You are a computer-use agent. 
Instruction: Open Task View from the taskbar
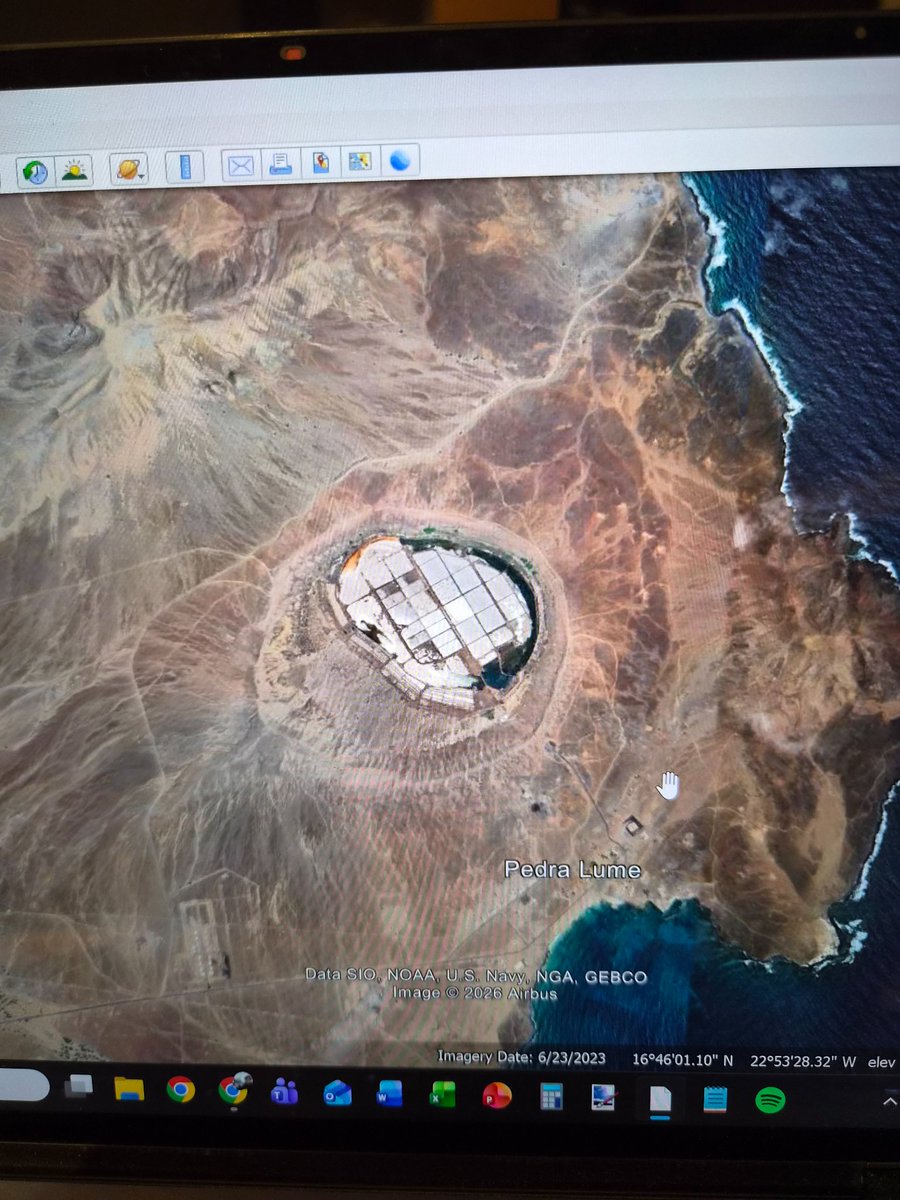click(80, 1086)
